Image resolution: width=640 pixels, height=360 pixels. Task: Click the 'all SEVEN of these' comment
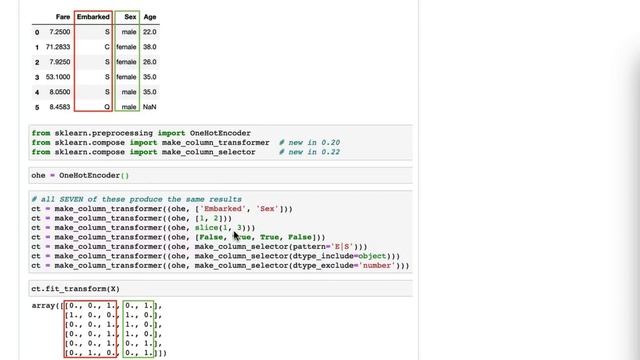tap(136, 199)
